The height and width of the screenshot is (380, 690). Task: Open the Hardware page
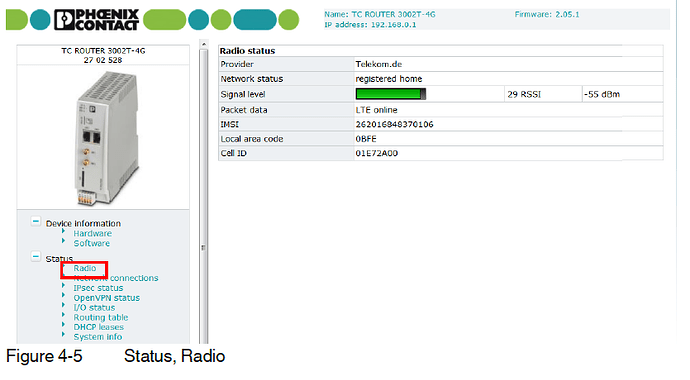(x=92, y=234)
